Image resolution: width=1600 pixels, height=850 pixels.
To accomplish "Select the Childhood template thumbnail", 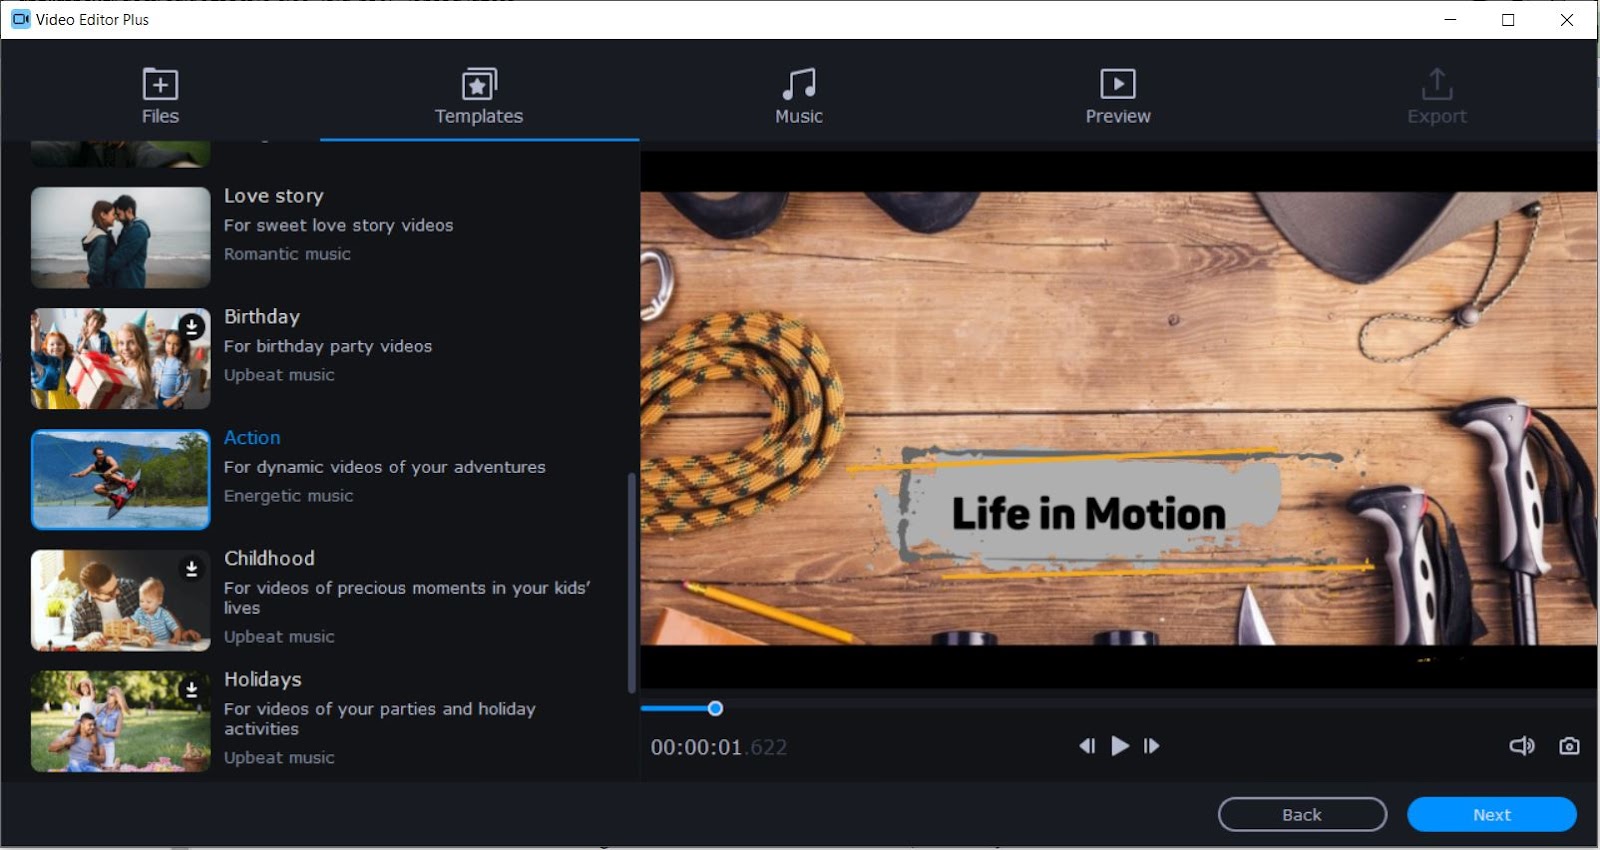I will [121, 600].
